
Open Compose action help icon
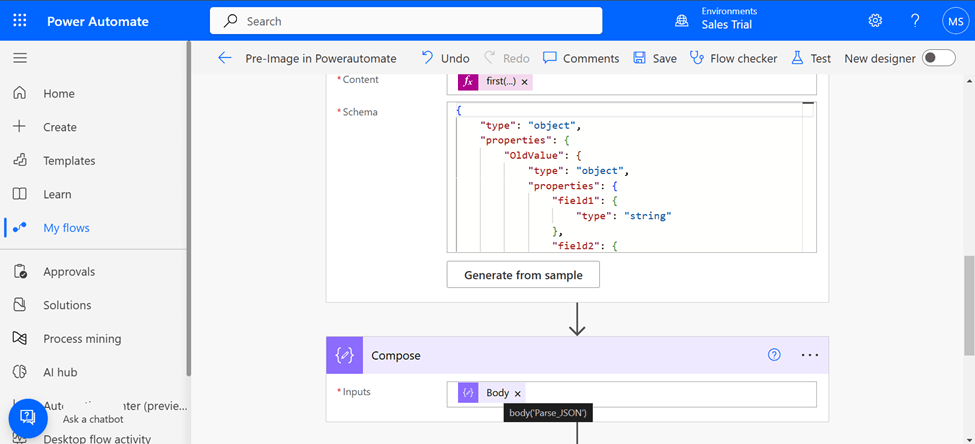[773, 355]
